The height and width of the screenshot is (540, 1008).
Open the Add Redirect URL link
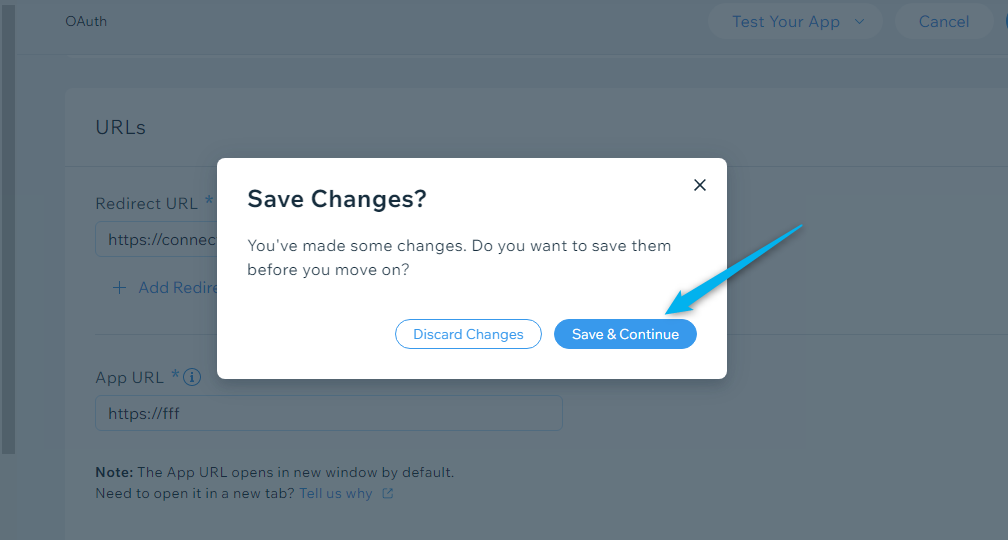177,287
